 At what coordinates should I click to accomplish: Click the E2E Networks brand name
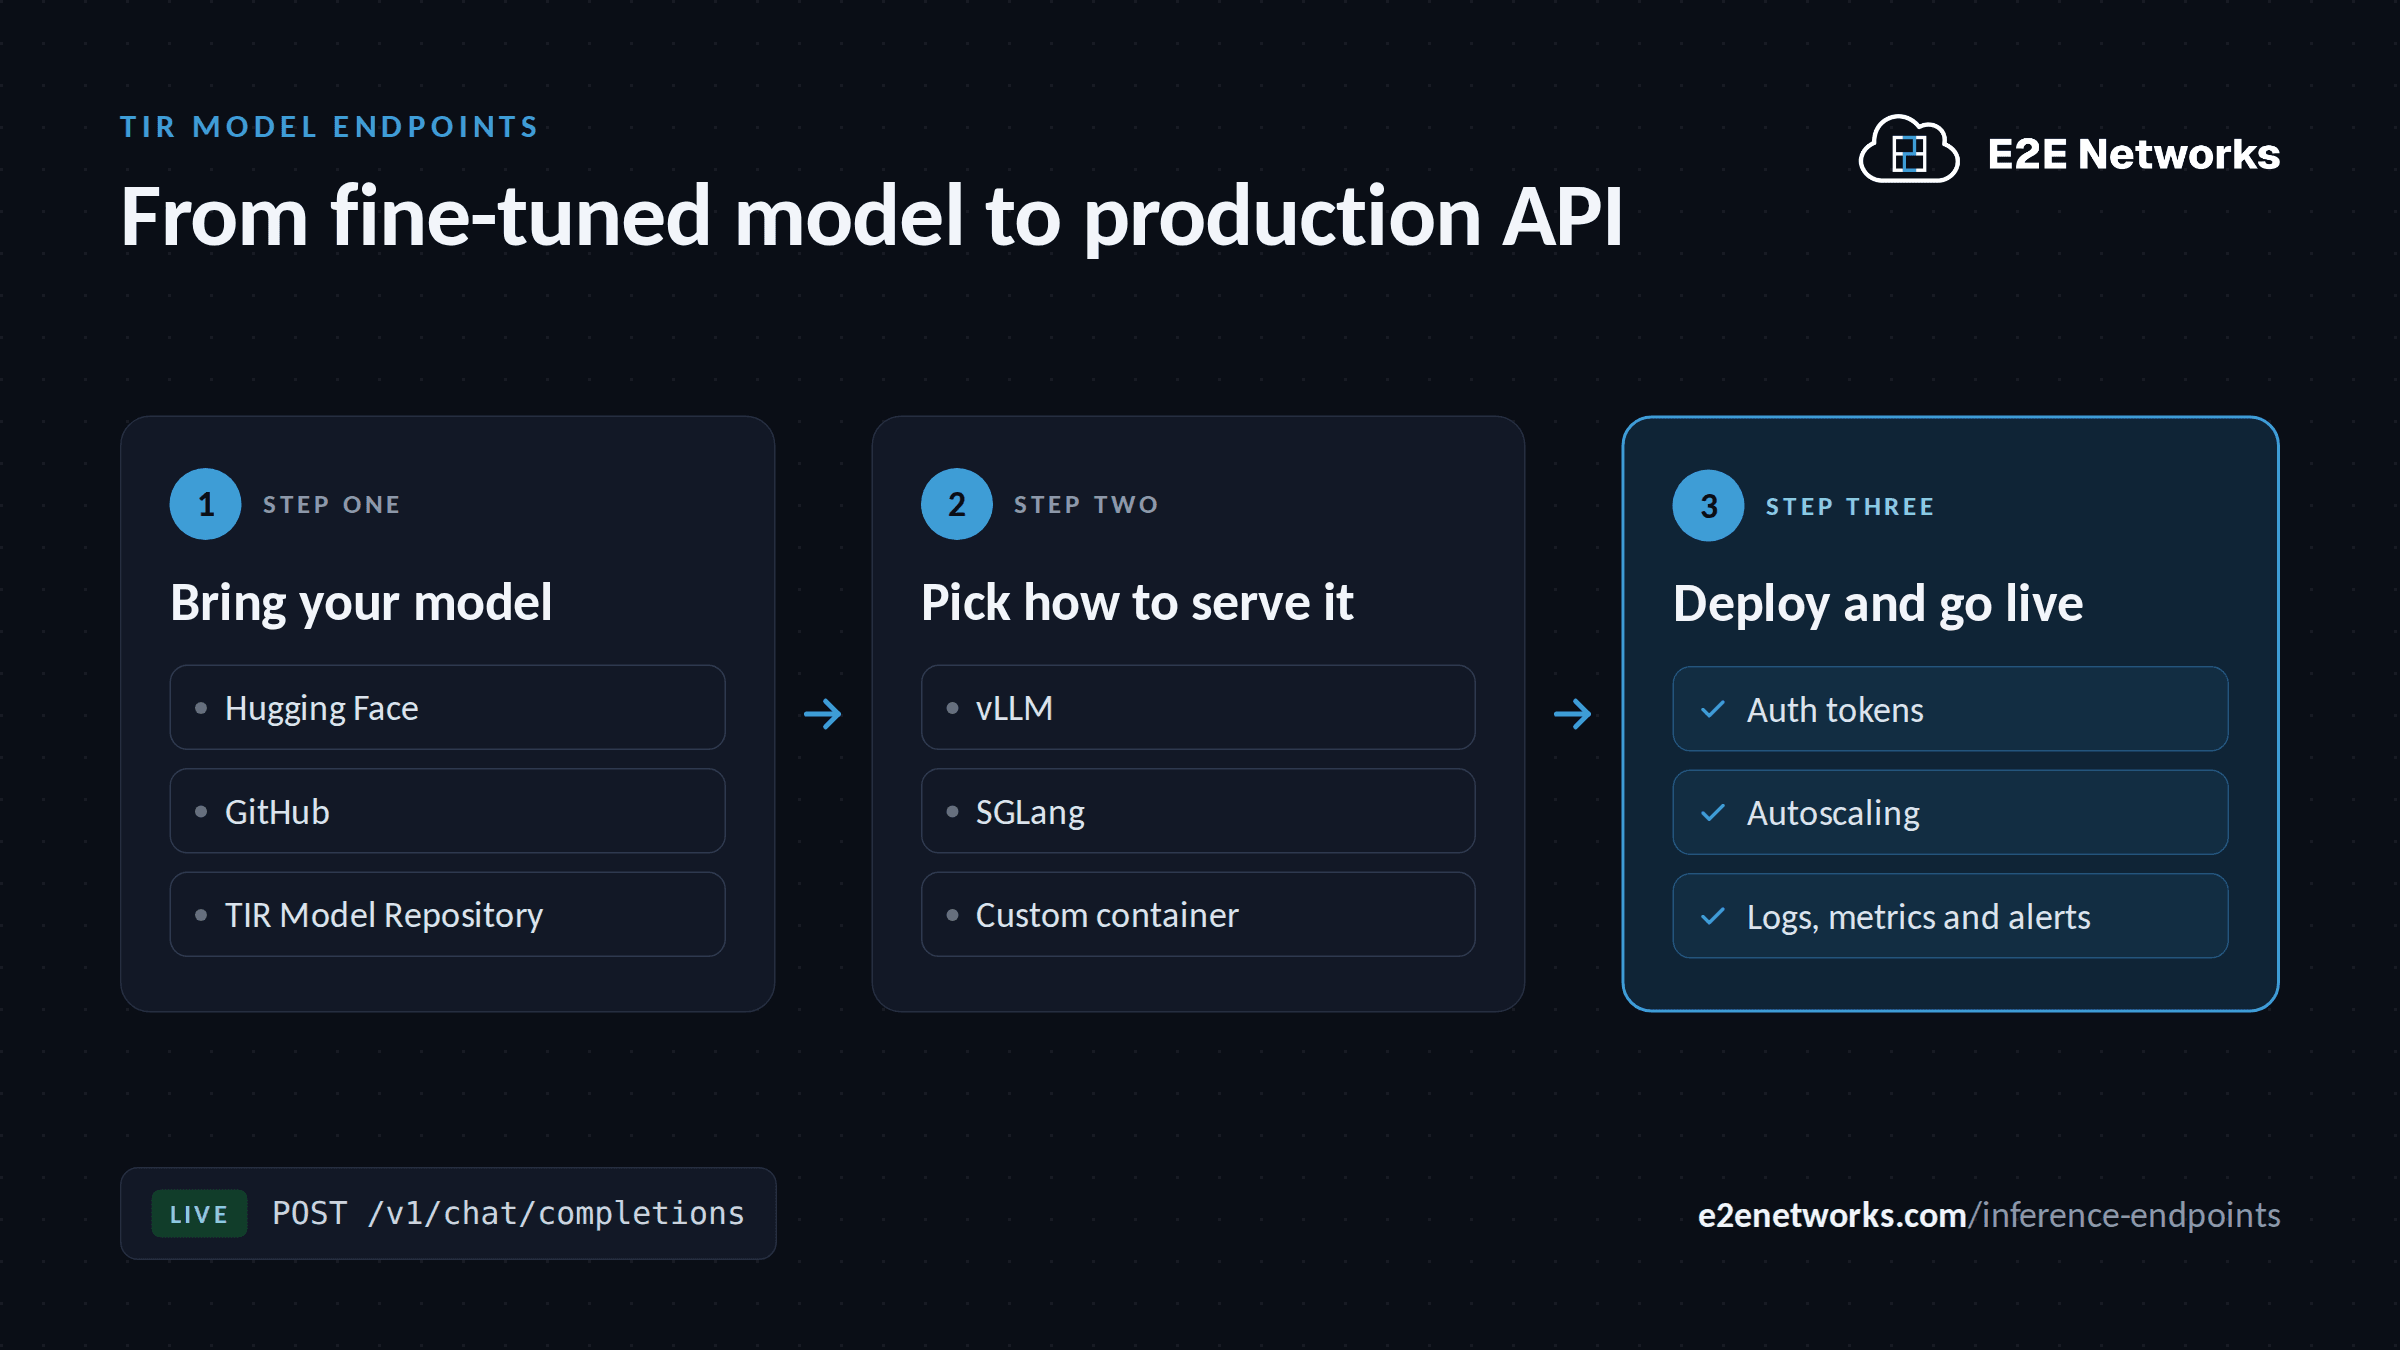pos(2133,154)
